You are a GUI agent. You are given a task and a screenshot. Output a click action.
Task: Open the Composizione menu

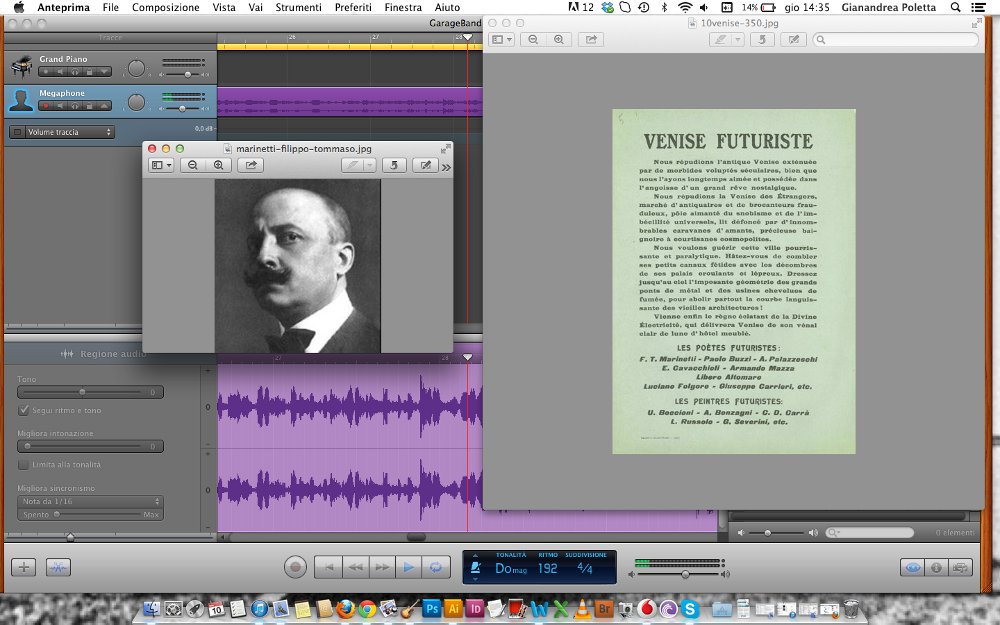click(165, 8)
